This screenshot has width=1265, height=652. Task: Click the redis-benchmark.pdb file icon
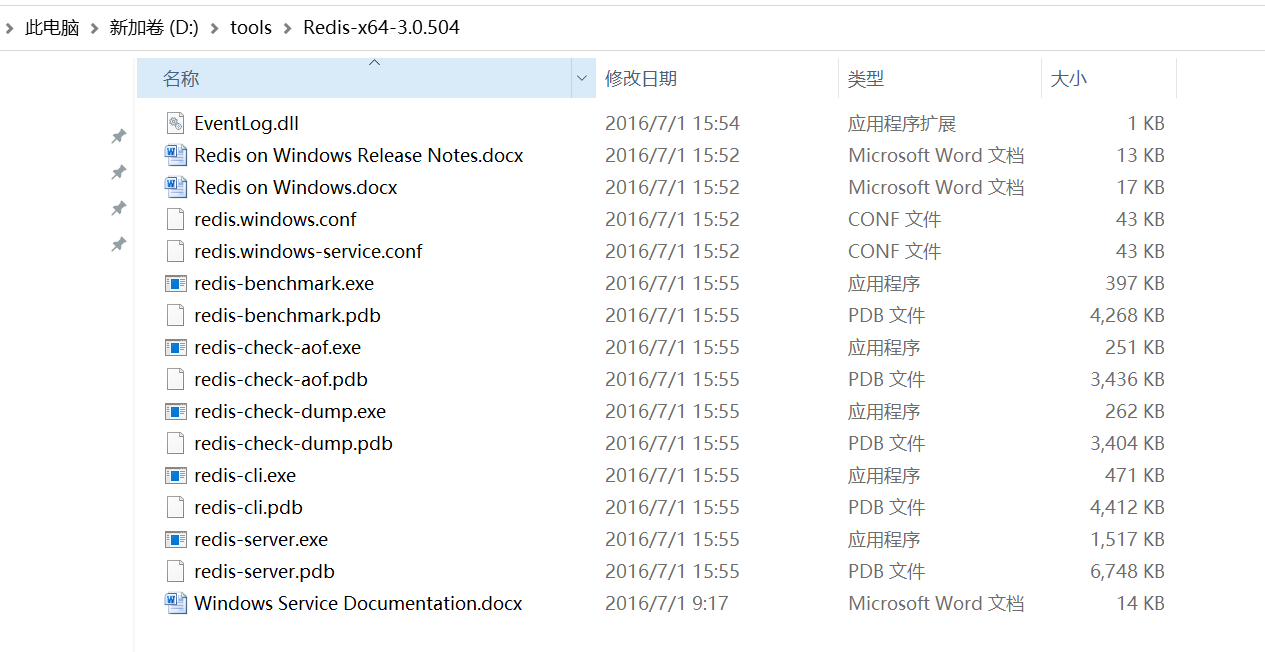click(x=176, y=315)
